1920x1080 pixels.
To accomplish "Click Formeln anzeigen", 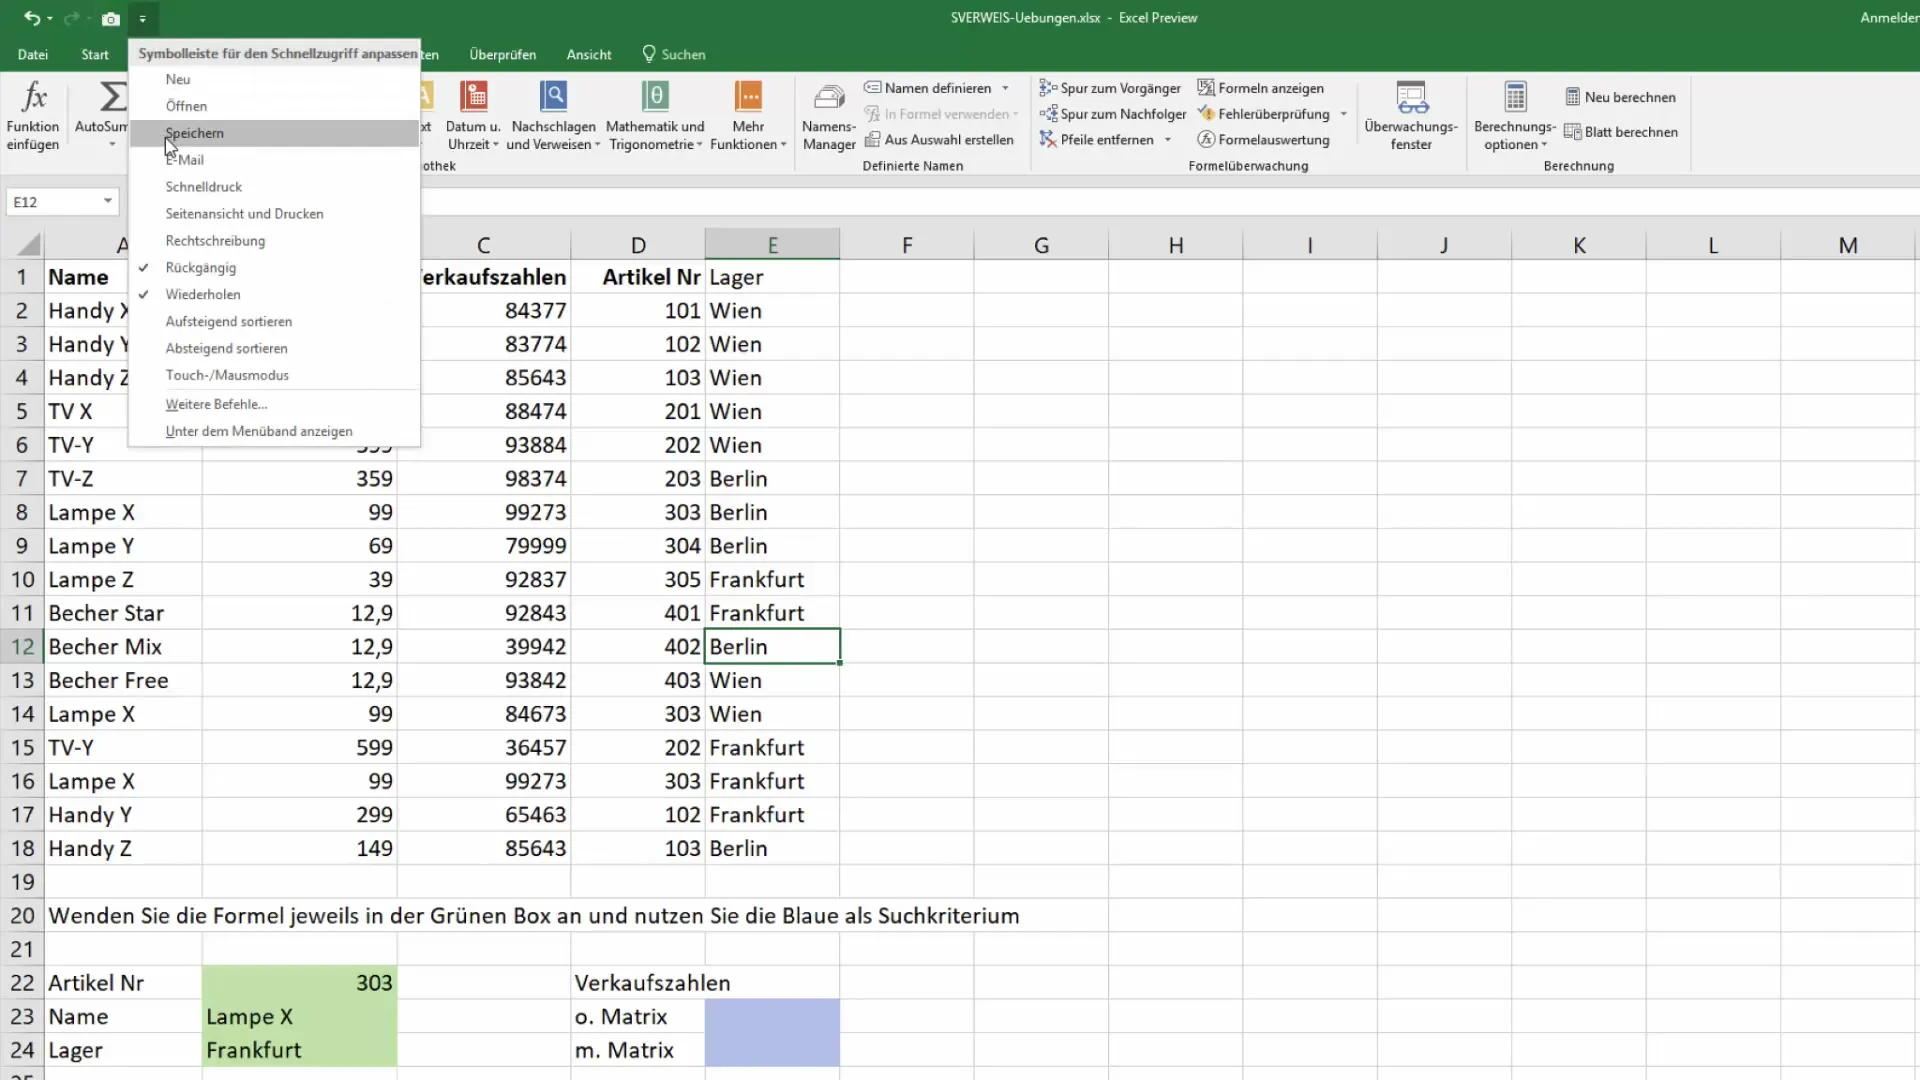I will (1261, 88).
